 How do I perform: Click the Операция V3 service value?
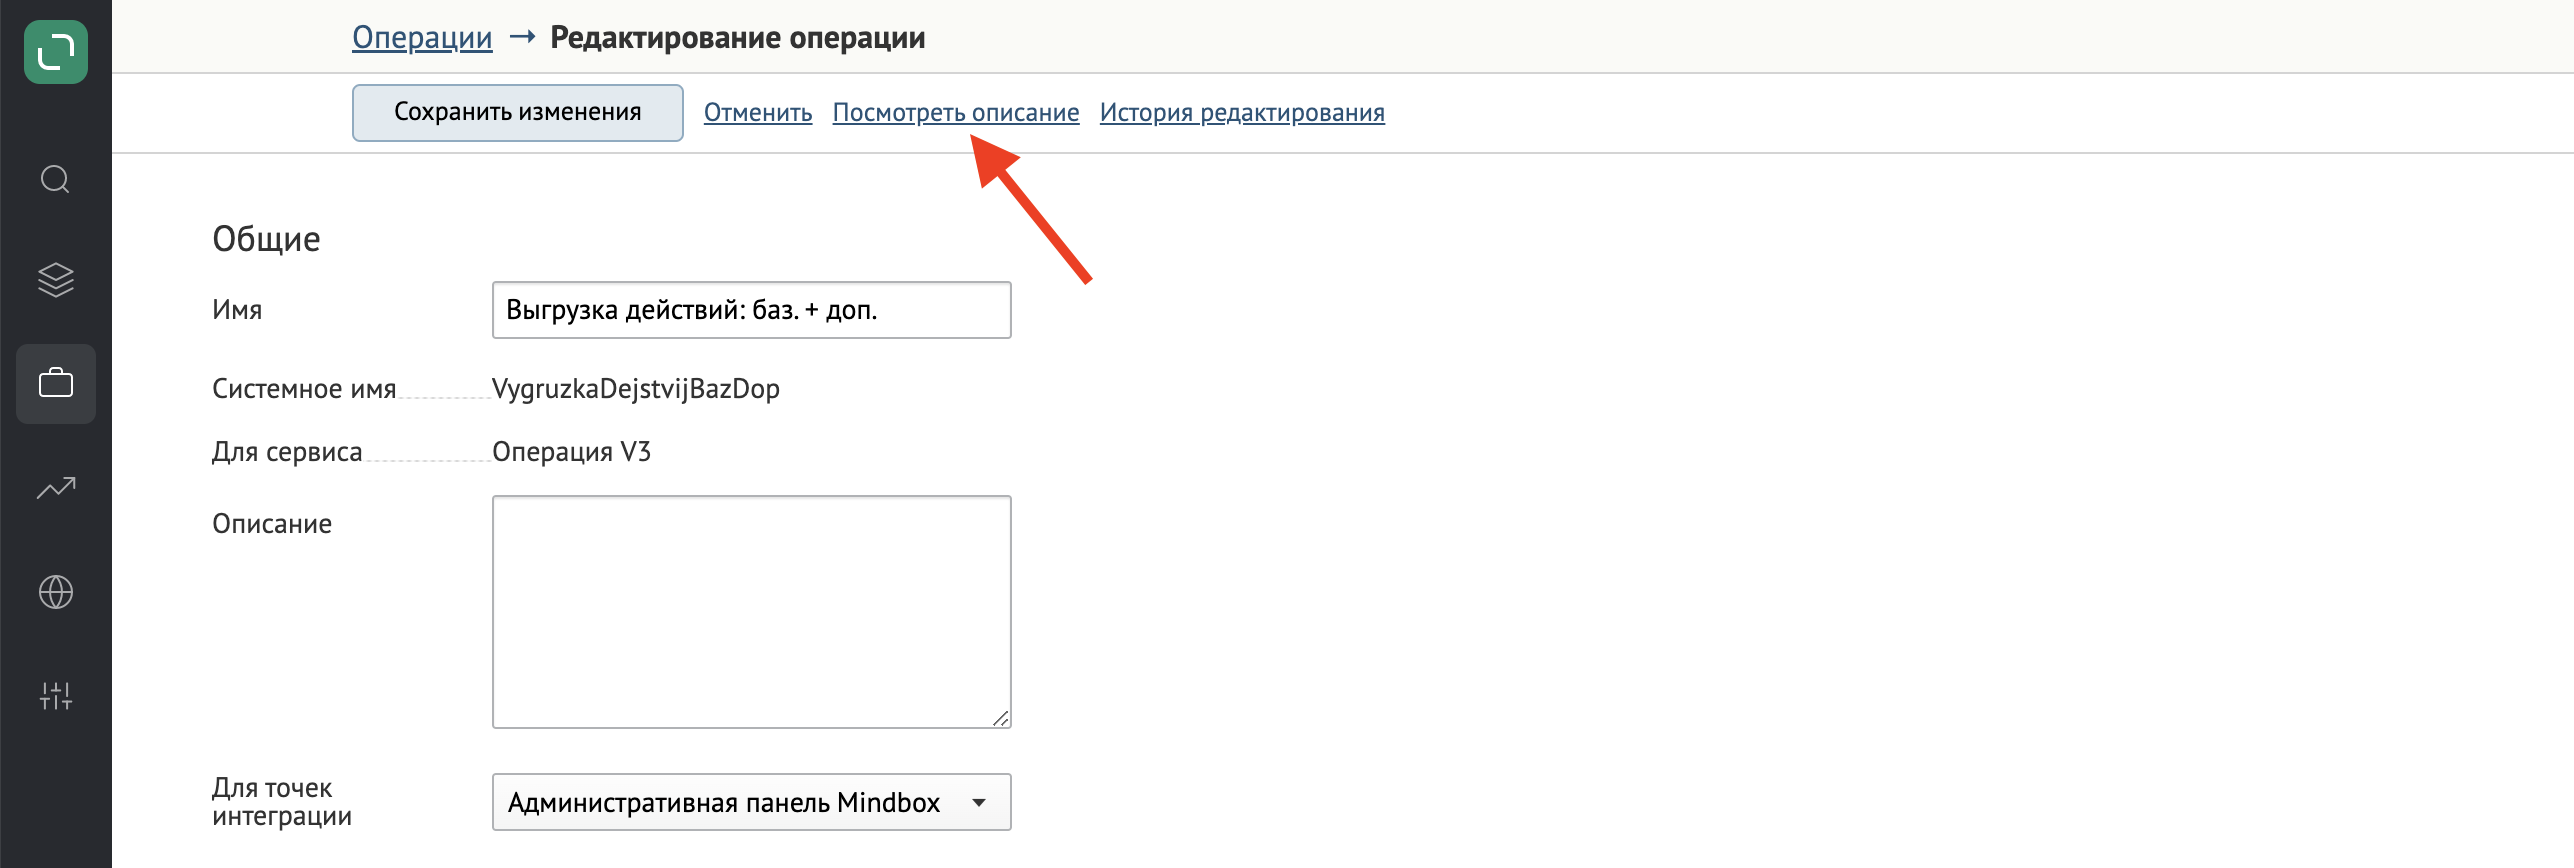pyautogui.click(x=572, y=452)
